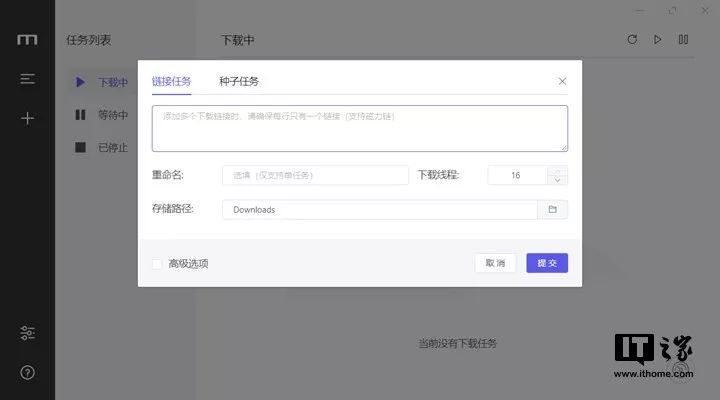Screen dimensions: 720x400
Task: Open preferences sliders icon in sidebar
Action: [28, 333]
